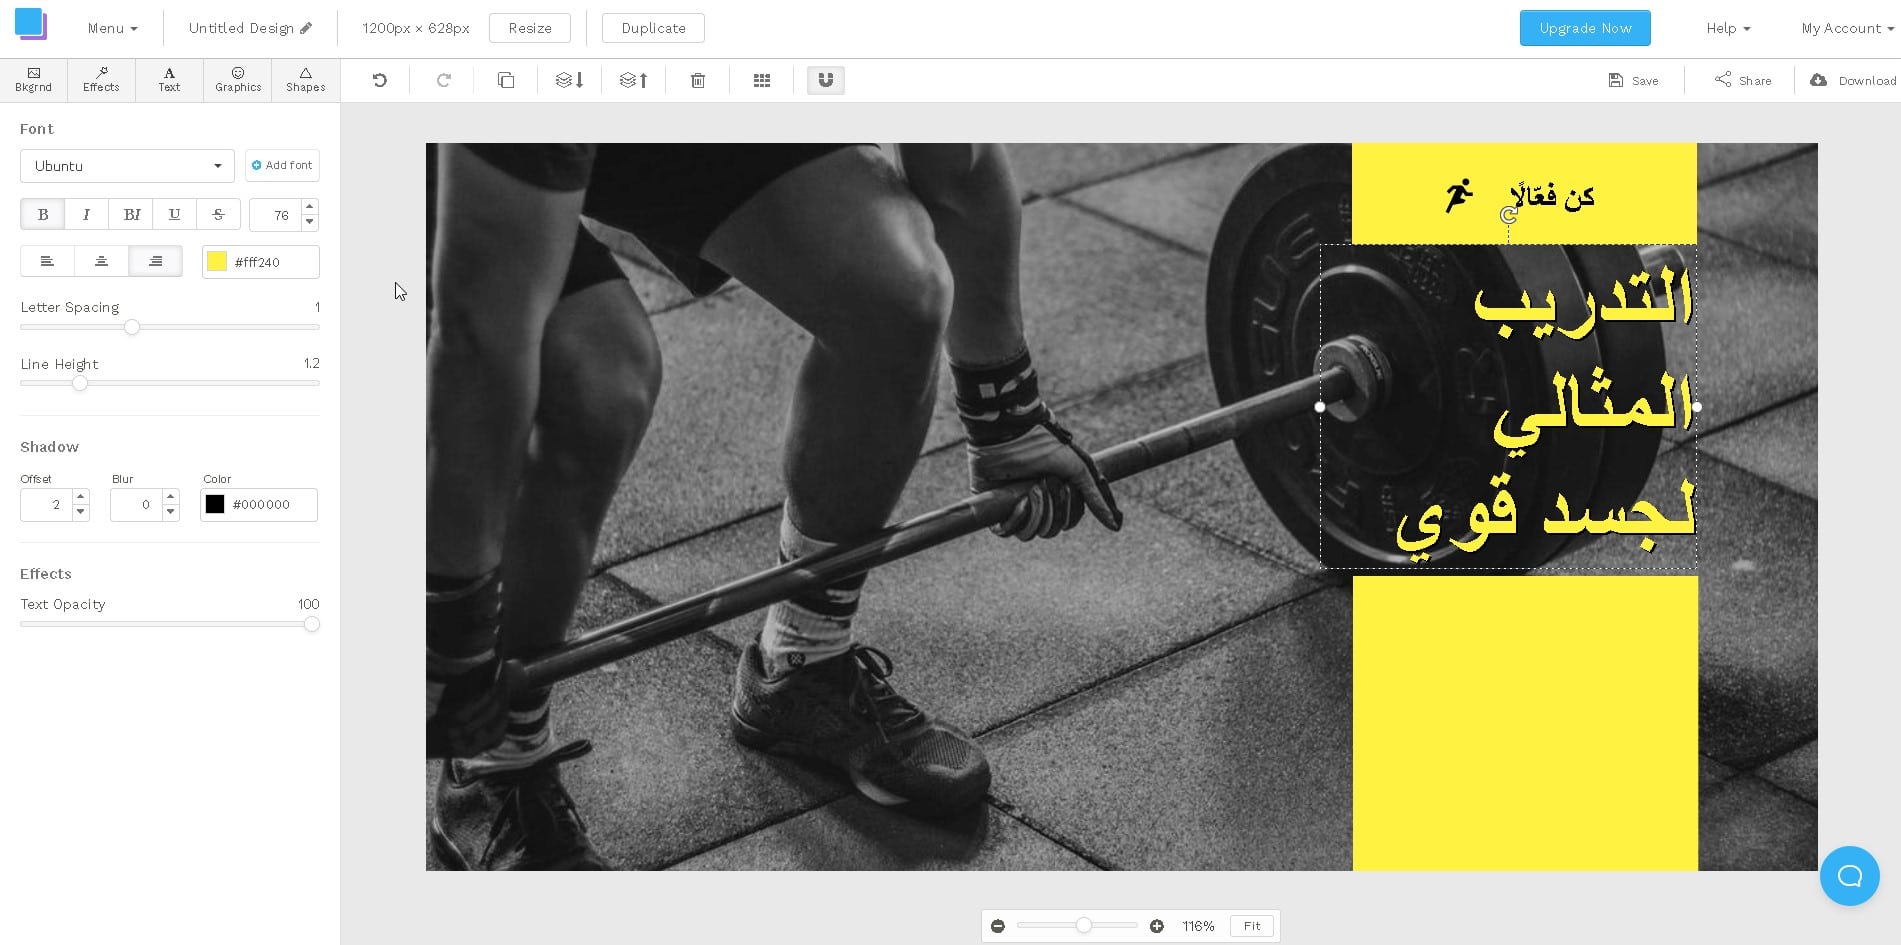This screenshot has height=945, width=1901.
Task: Click the copy element icon
Action: [x=506, y=81]
